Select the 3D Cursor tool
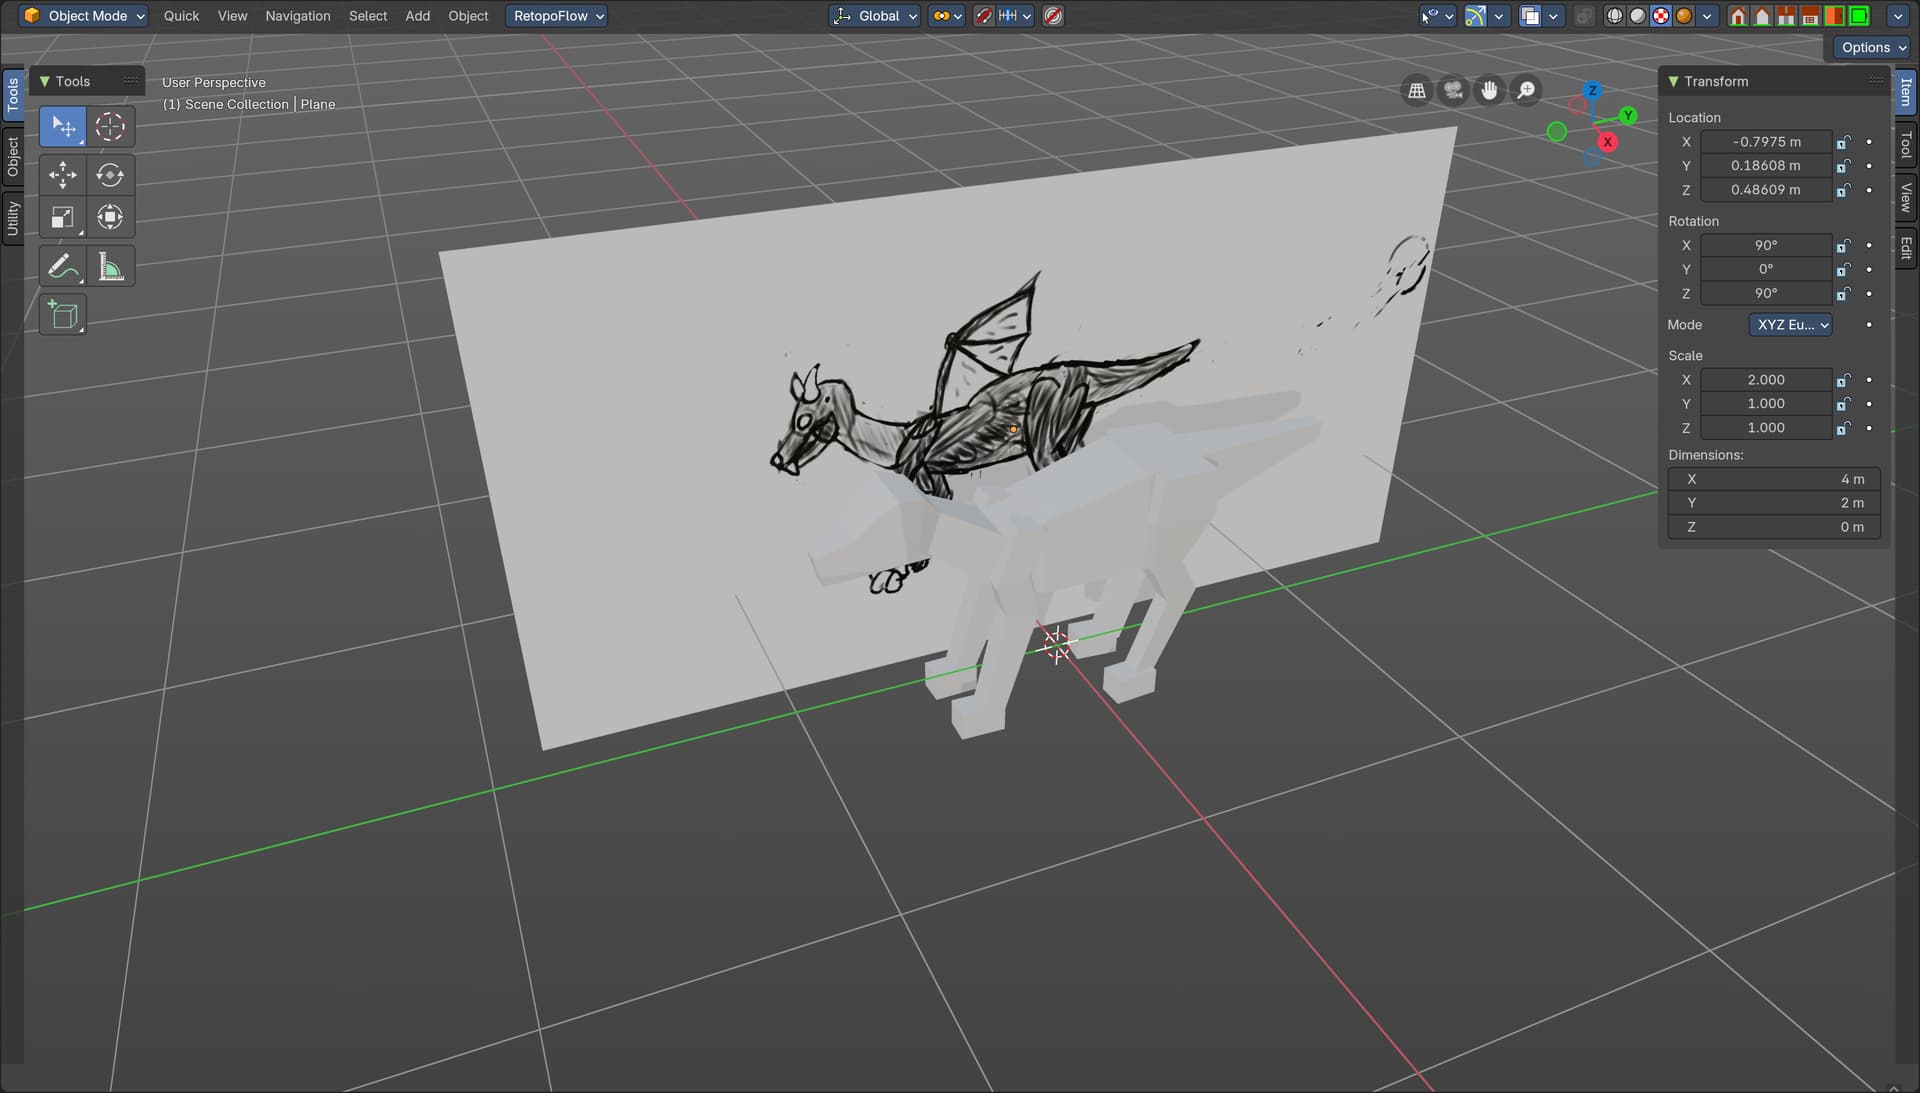 click(x=110, y=127)
